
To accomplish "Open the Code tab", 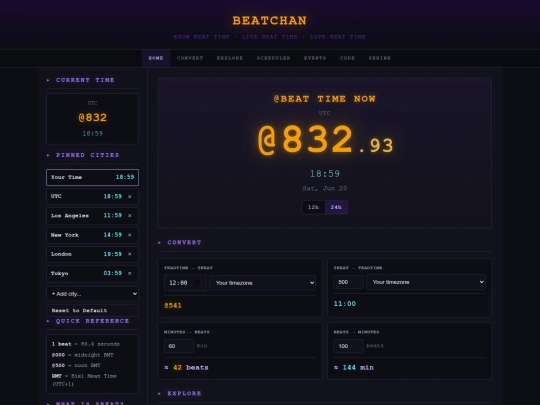I will tap(347, 58).
